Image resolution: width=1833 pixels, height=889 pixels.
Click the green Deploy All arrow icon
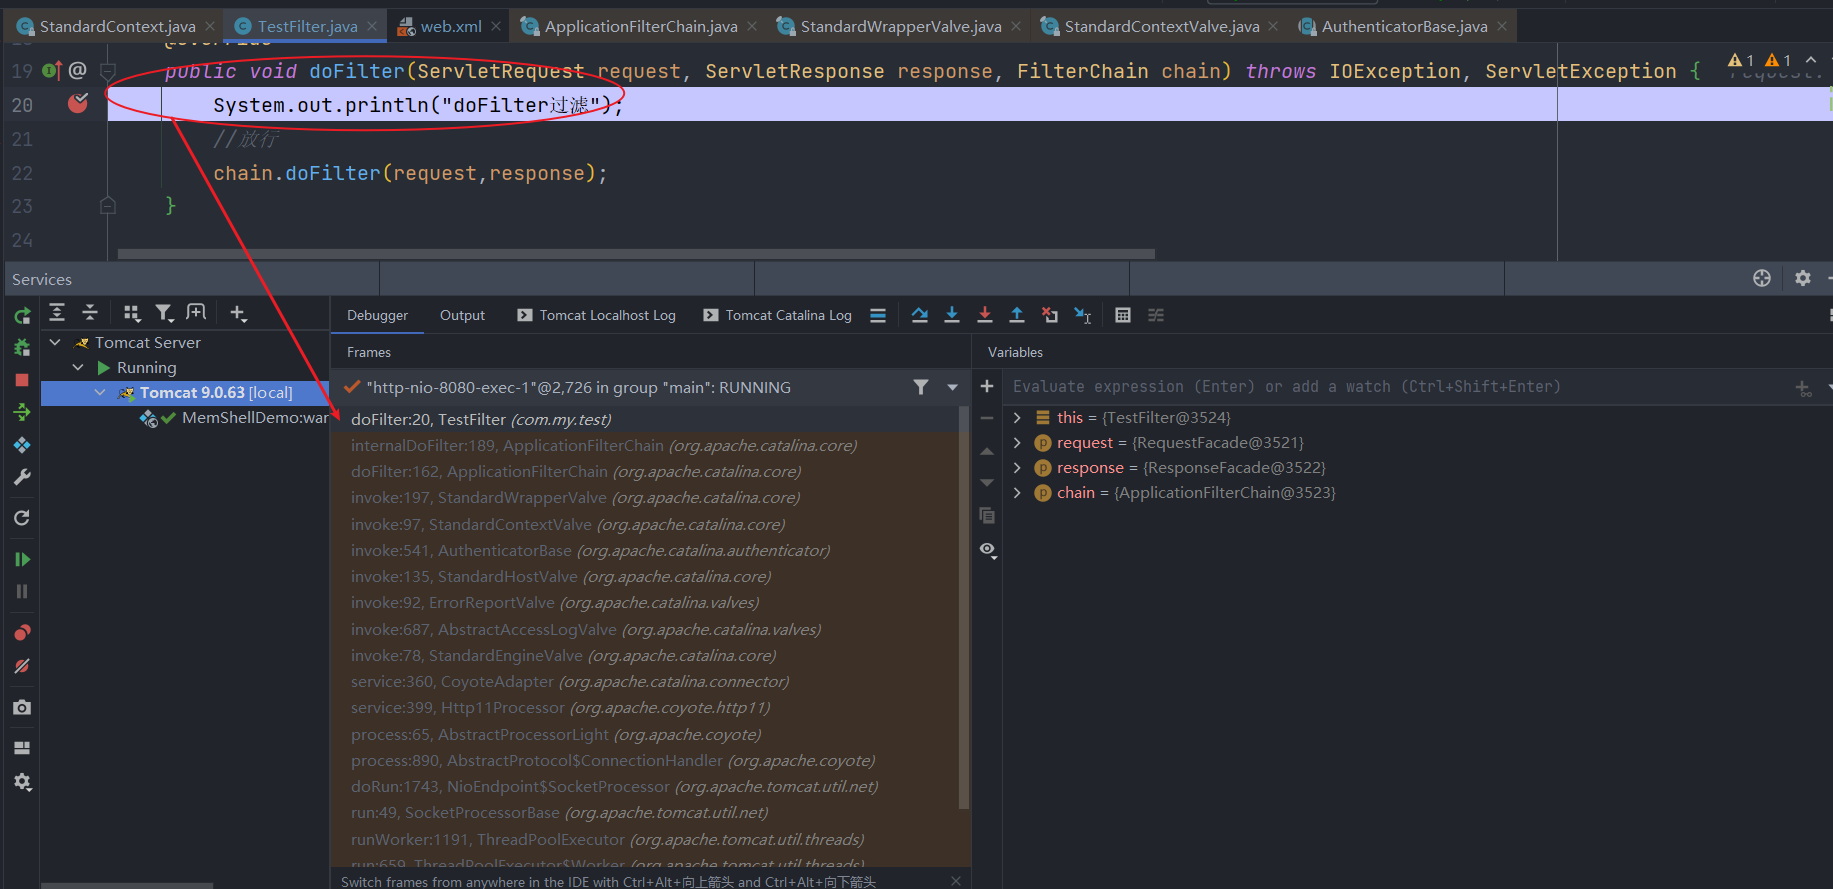pyautogui.click(x=22, y=412)
